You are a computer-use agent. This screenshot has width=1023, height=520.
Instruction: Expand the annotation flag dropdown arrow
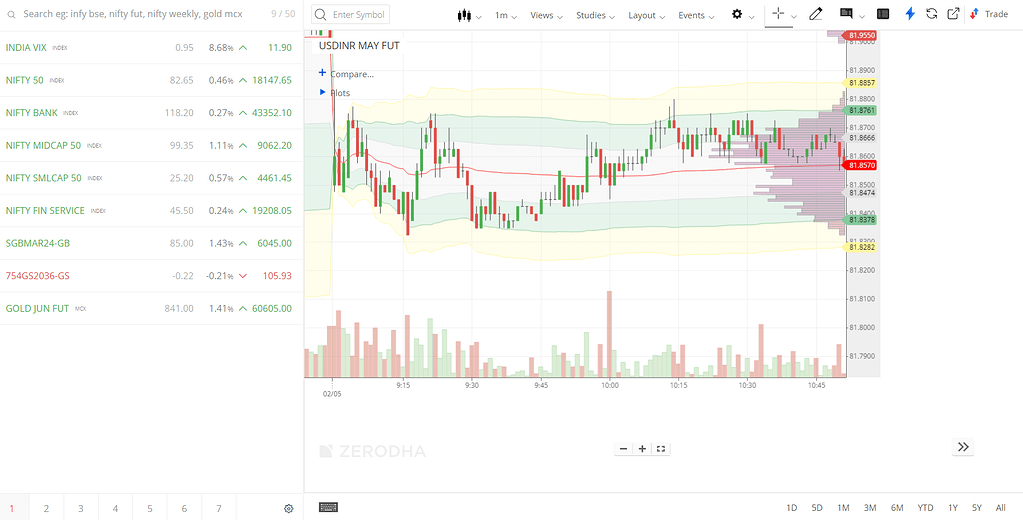[x=863, y=16]
